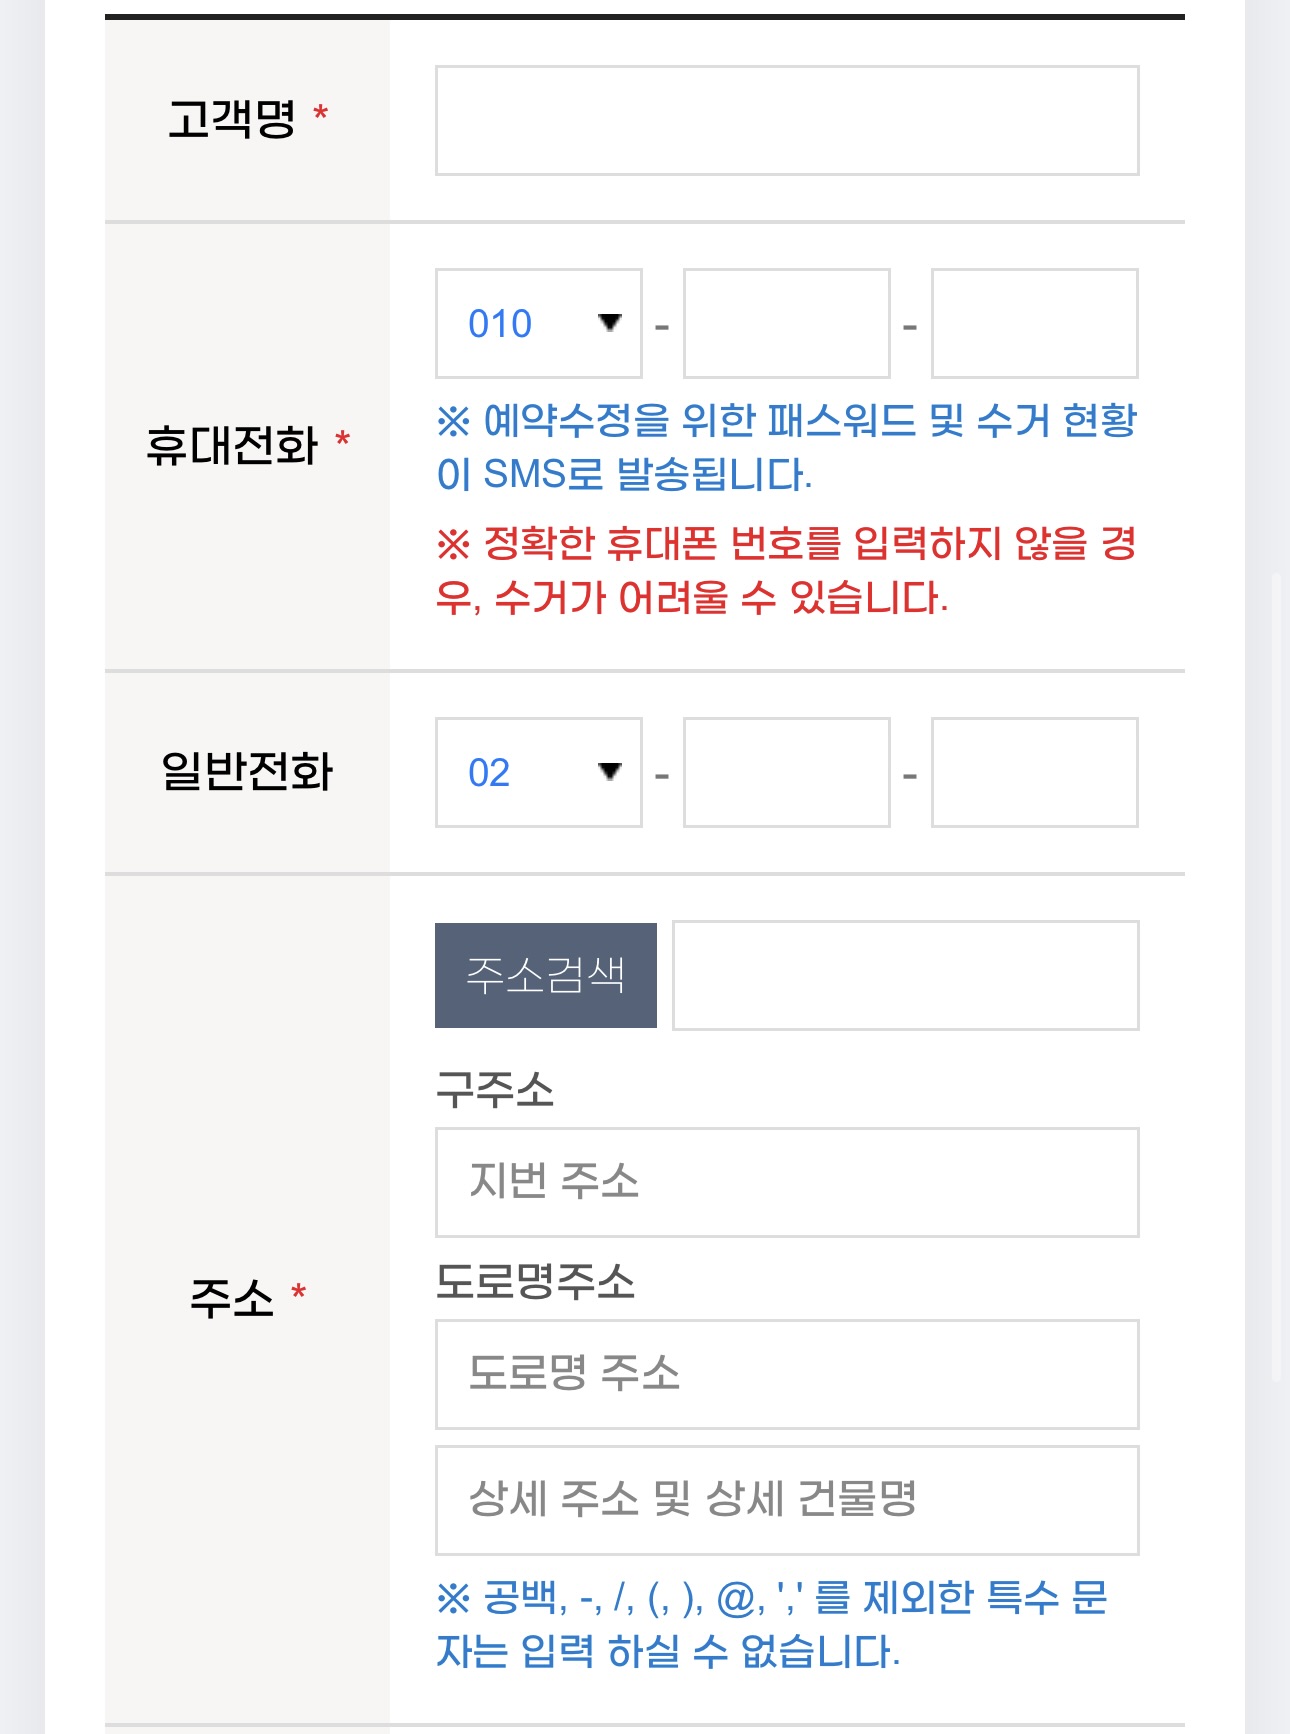The width and height of the screenshot is (1290, 1734).
Task: Click the 도로명 주소 road address field
Action: [785, 1376]
